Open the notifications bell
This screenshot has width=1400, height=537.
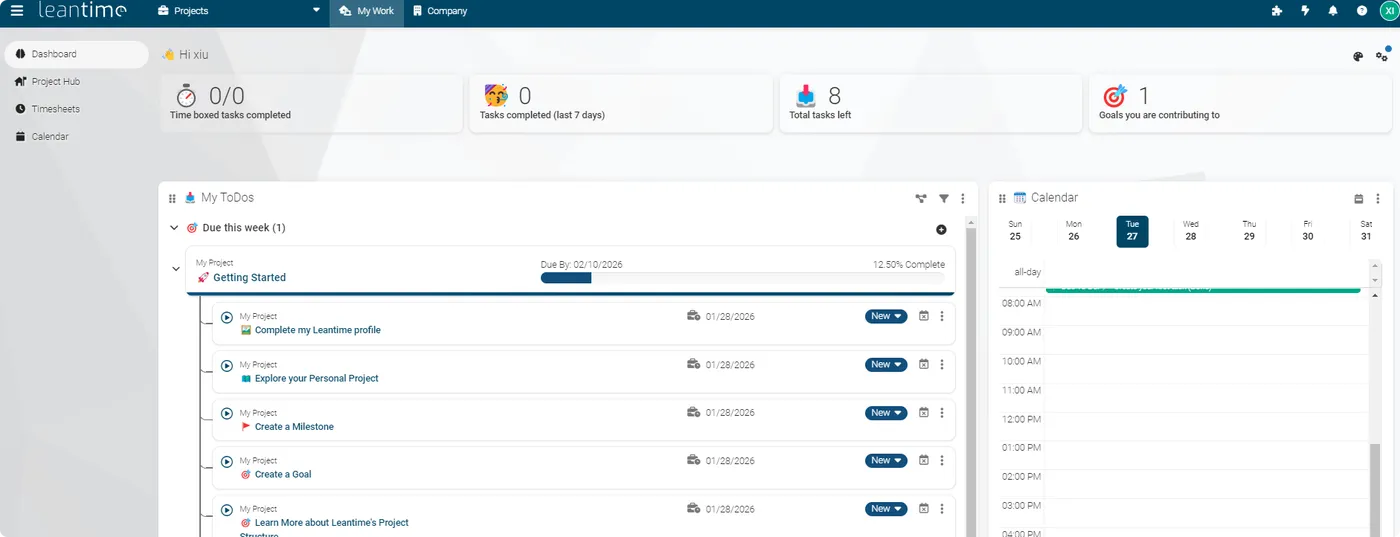[x=1333, y=11]
